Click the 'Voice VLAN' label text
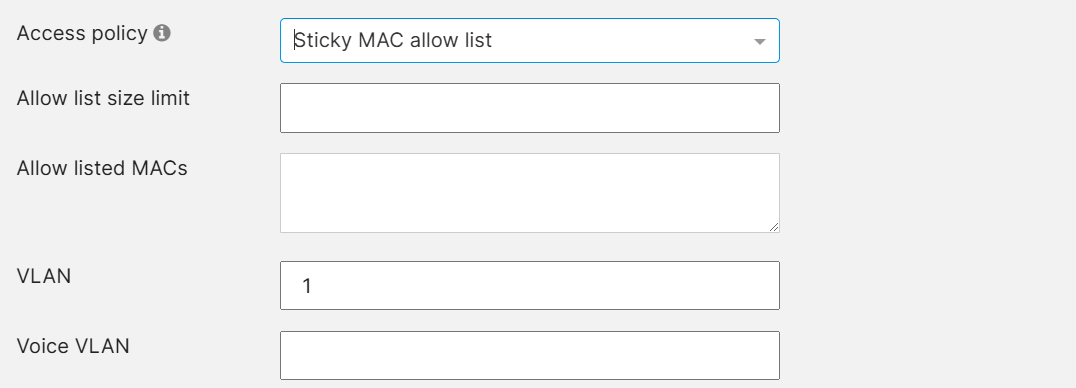This screenshot has height=388, width=1076. coord(73,346)
